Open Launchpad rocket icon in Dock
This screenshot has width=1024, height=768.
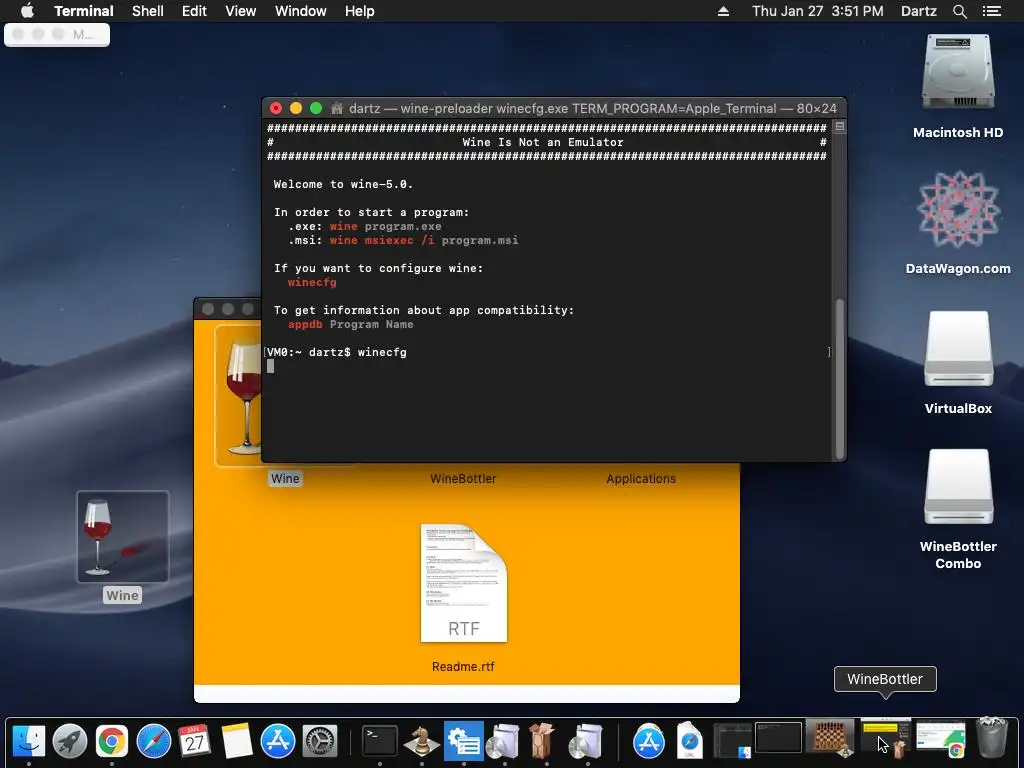click(70, 741)
